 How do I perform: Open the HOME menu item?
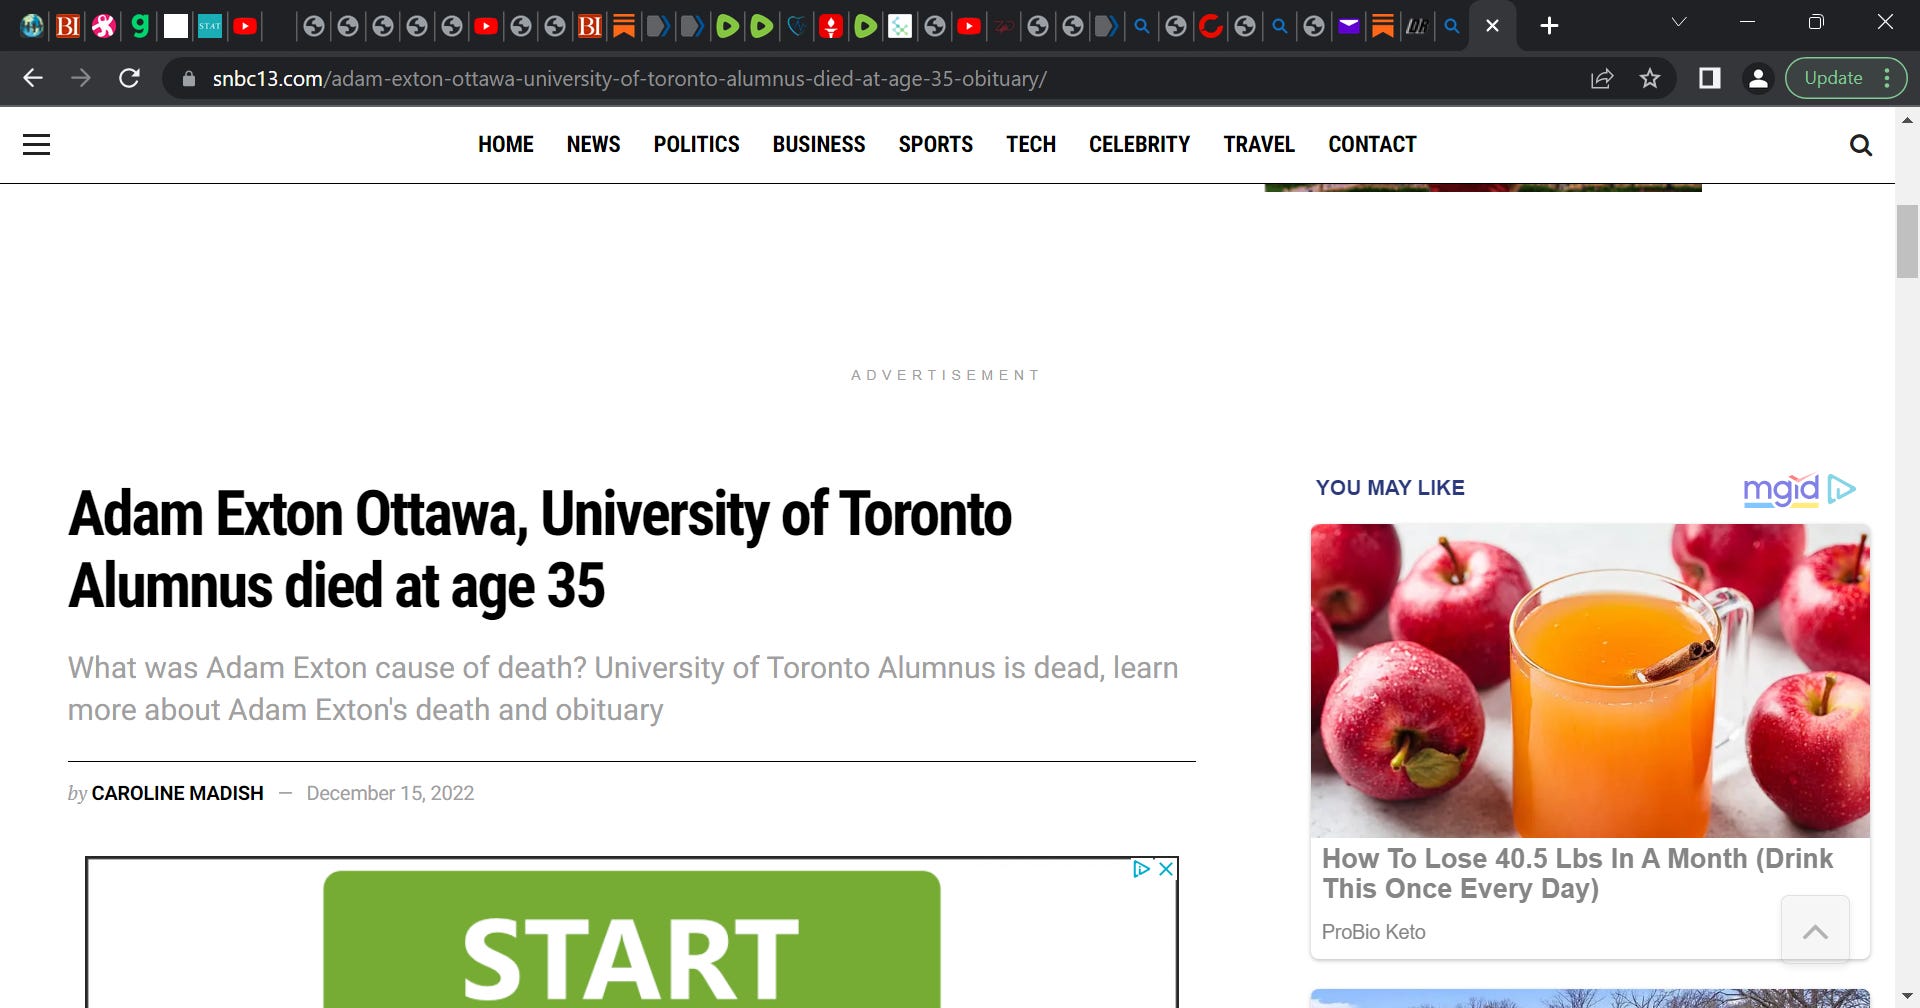[x=506, y=144]
